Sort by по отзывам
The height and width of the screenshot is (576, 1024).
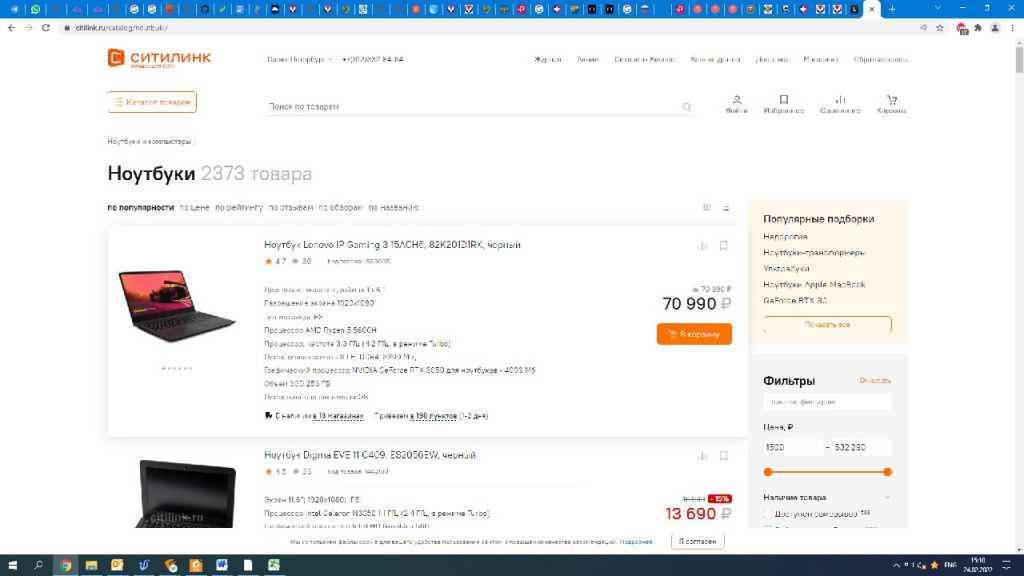[291, 208]
